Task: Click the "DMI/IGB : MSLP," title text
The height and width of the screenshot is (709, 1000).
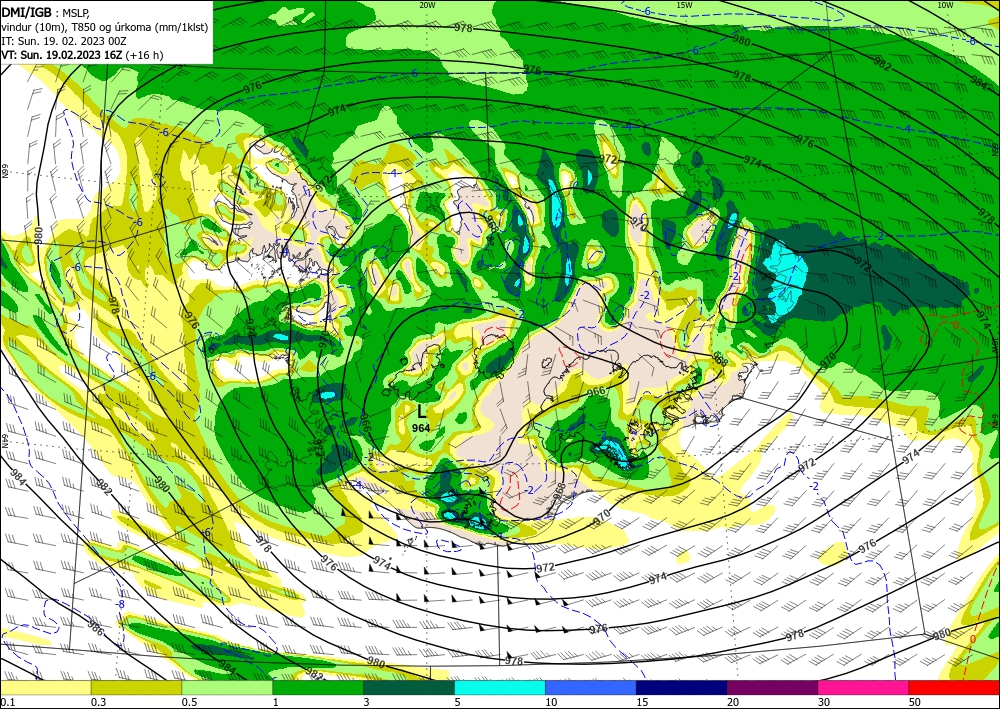Action: 45,12
